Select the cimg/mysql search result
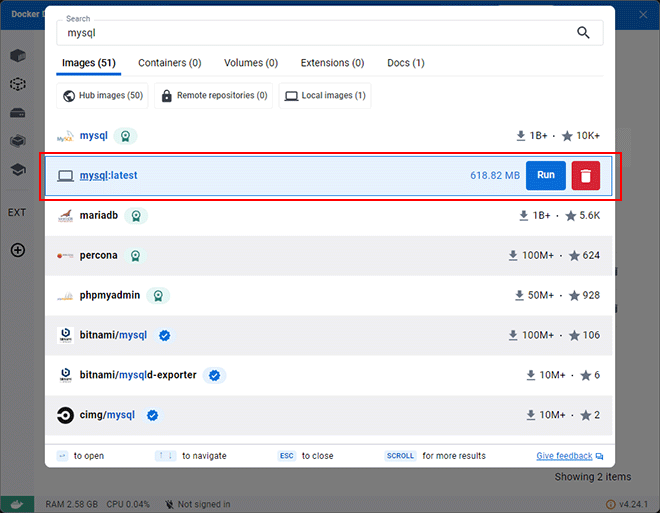 (329, 415)
